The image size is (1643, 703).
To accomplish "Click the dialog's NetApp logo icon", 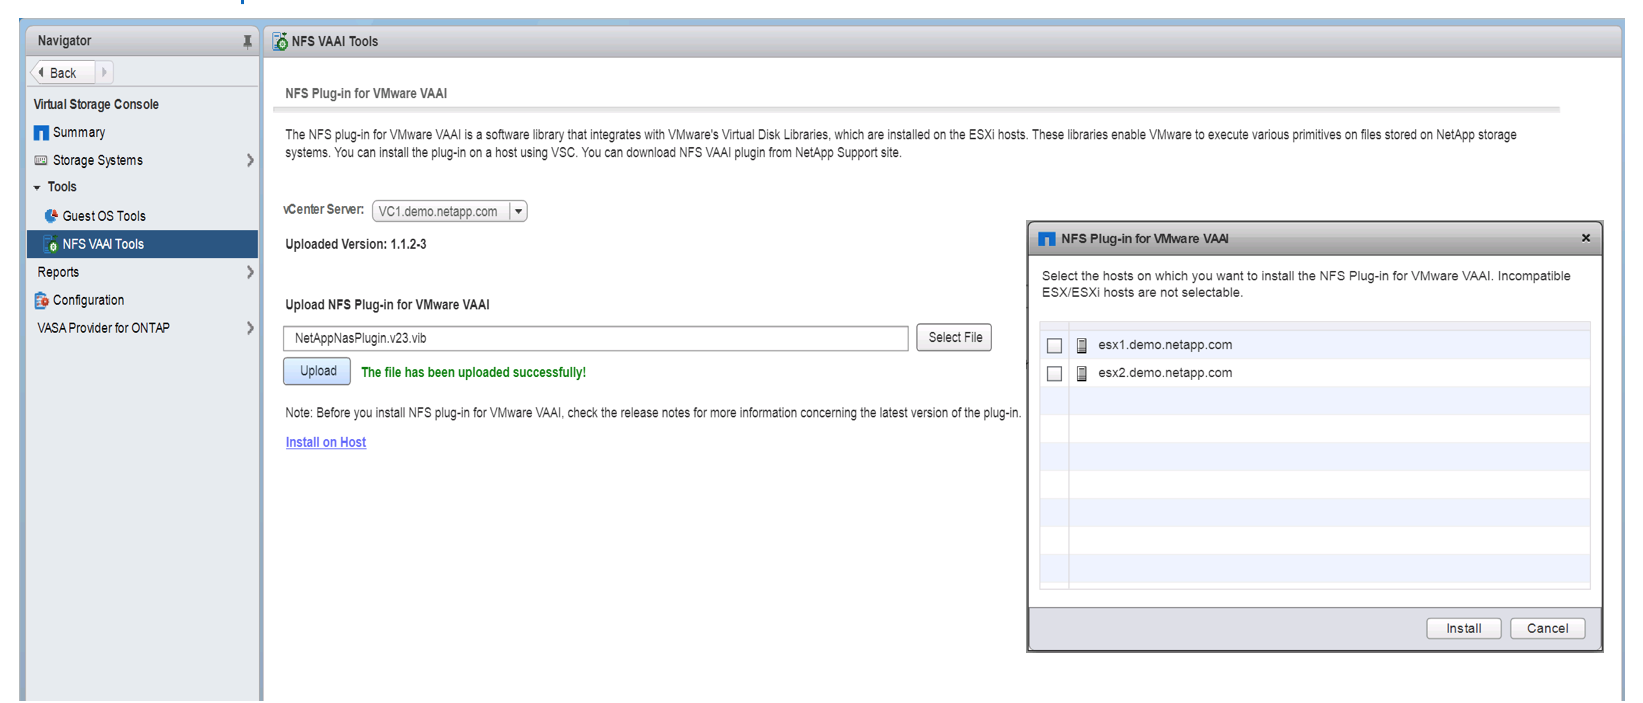I will coord(1047,239).
